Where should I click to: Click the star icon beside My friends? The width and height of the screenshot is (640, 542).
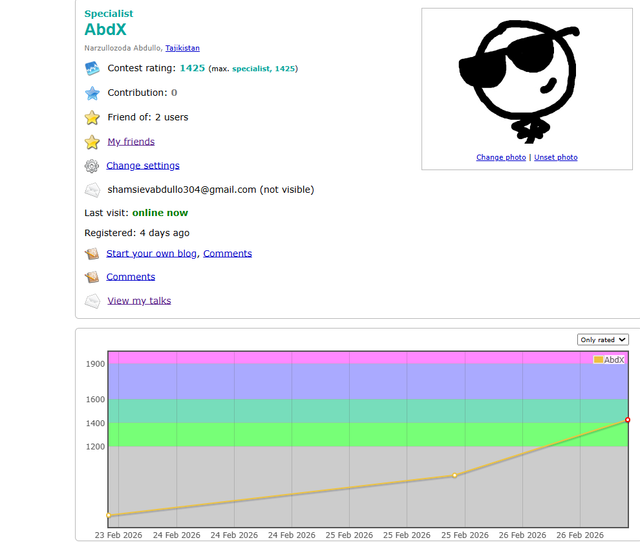tap(92, 142)
